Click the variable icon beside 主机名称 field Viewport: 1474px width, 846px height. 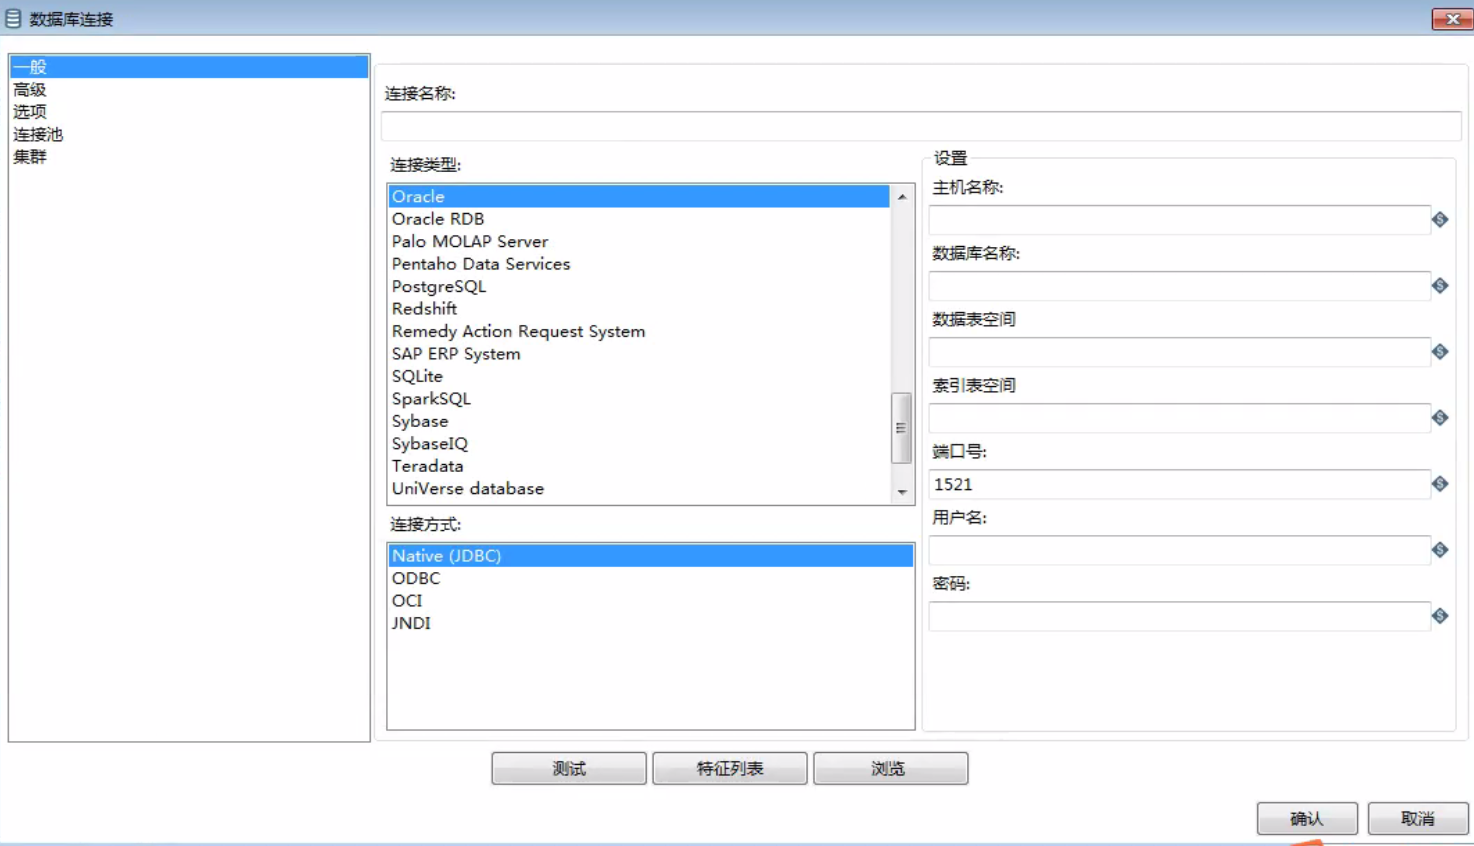[1440, 220]
